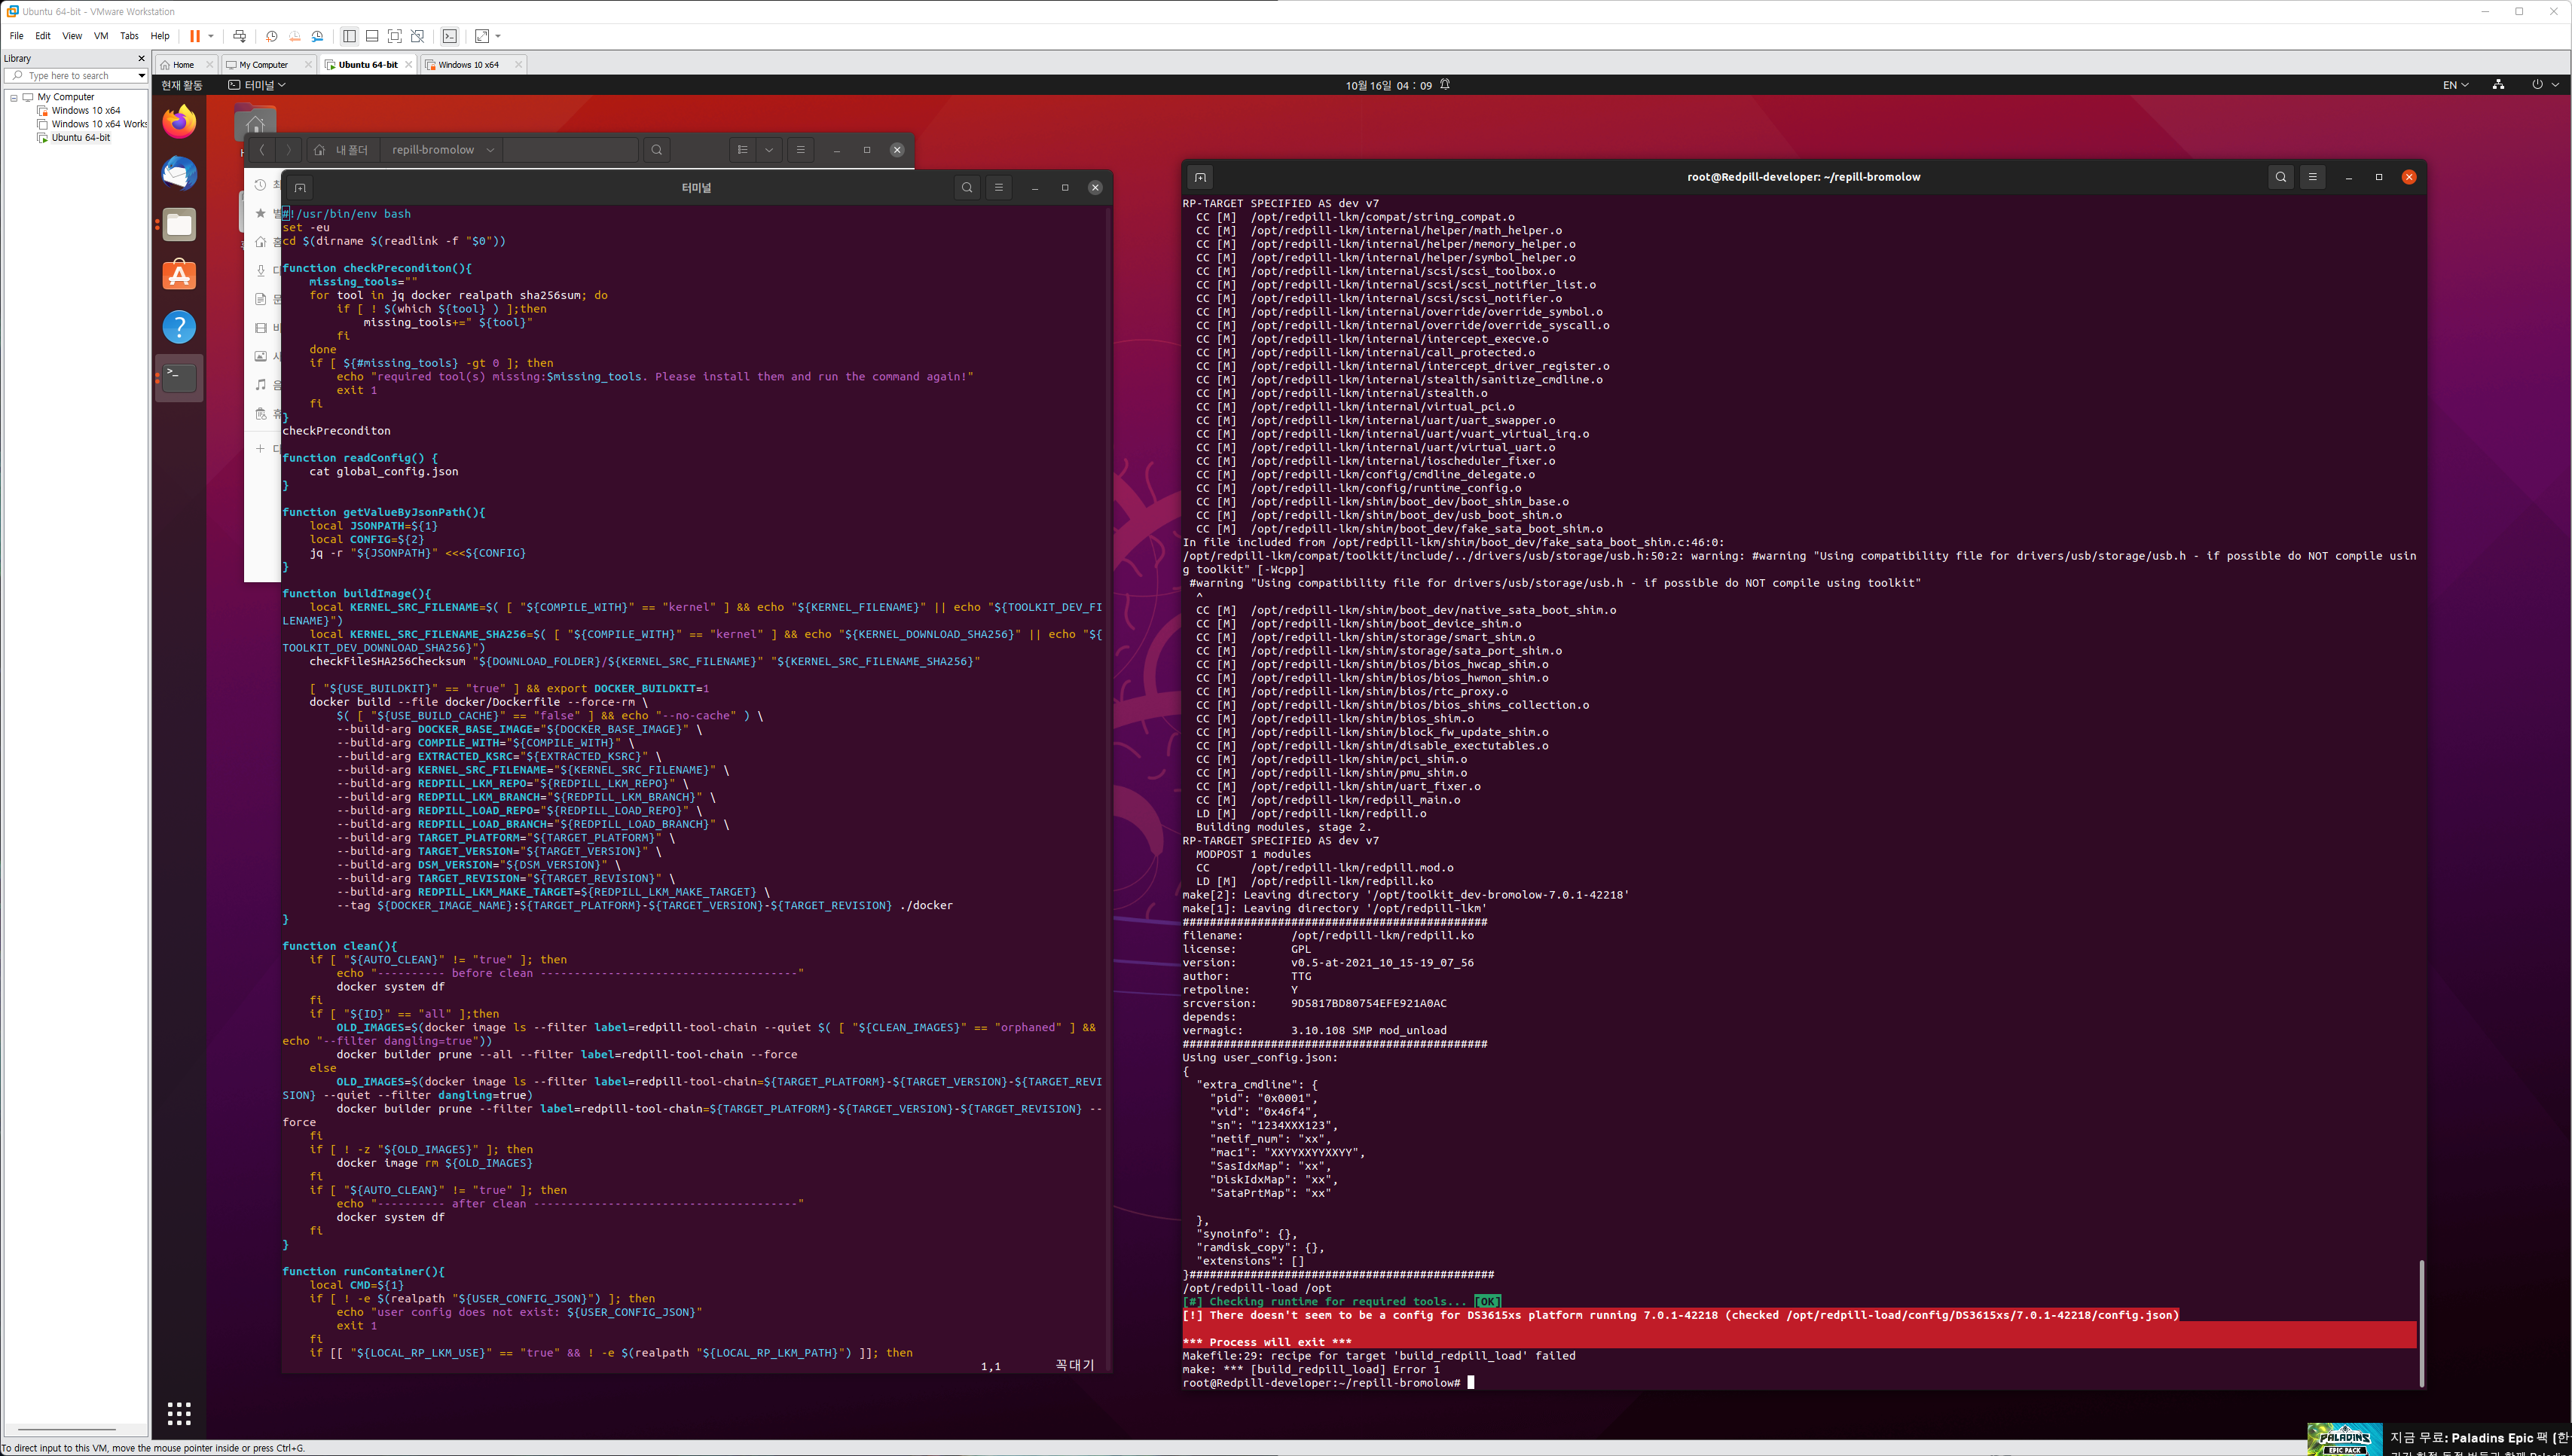Screen dimensions: 2572x1456
Task: Expand My Computer in the Library tree
Action: 14,96
